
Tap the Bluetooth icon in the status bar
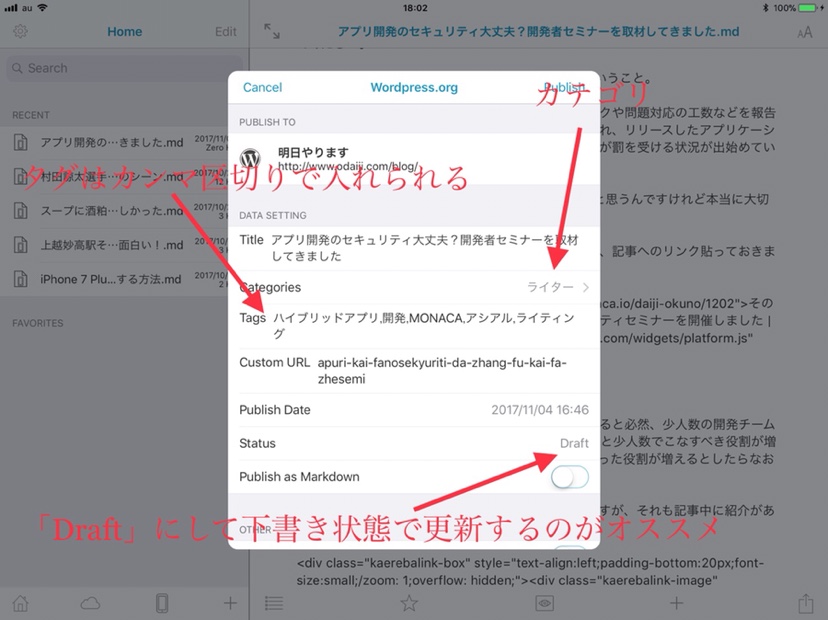coord(765,8)
